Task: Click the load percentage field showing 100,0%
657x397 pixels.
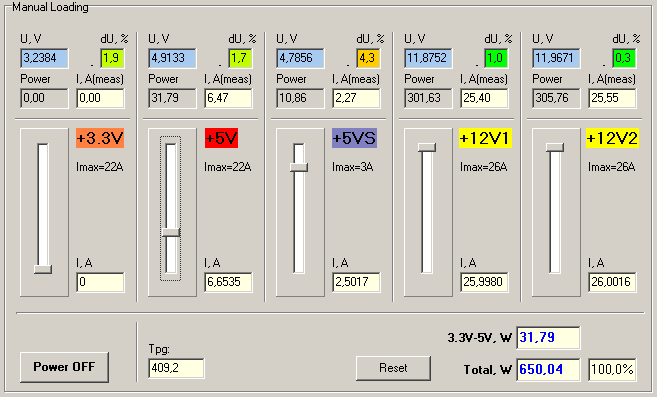Action: point(612,369)
